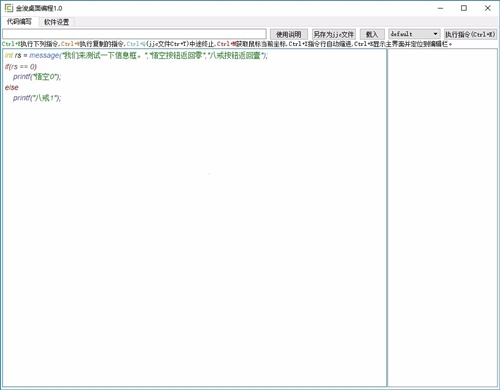Click the app logo icon in title bar
The image size is (500, 390).
(9, 8)
